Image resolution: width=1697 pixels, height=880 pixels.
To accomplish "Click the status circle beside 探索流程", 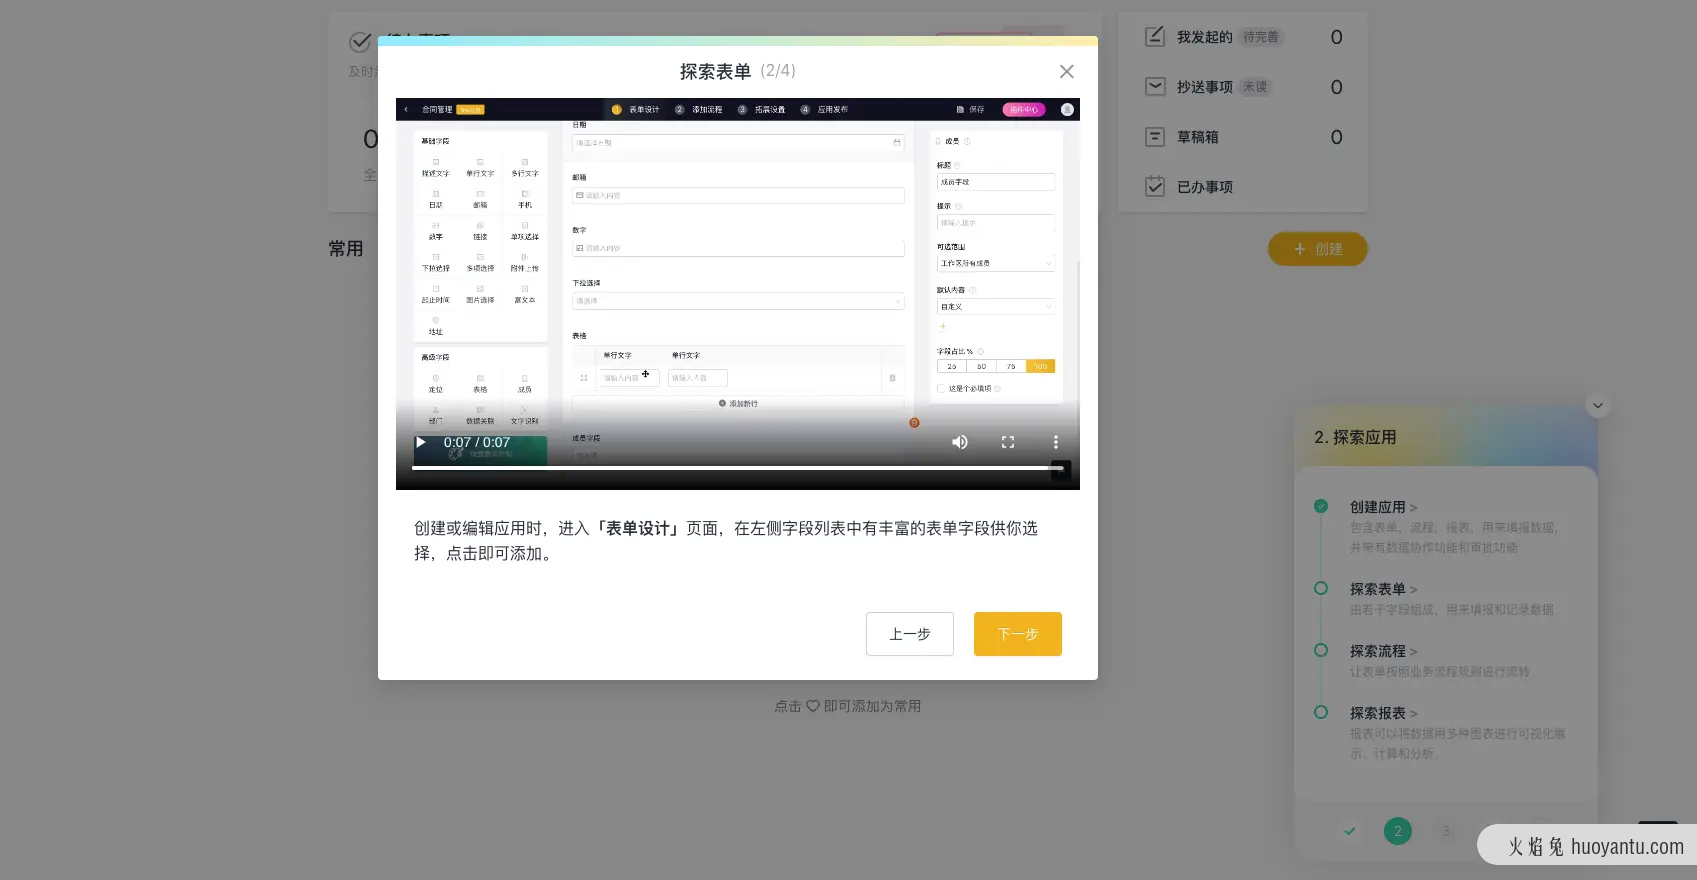I will coord(1321,650).
